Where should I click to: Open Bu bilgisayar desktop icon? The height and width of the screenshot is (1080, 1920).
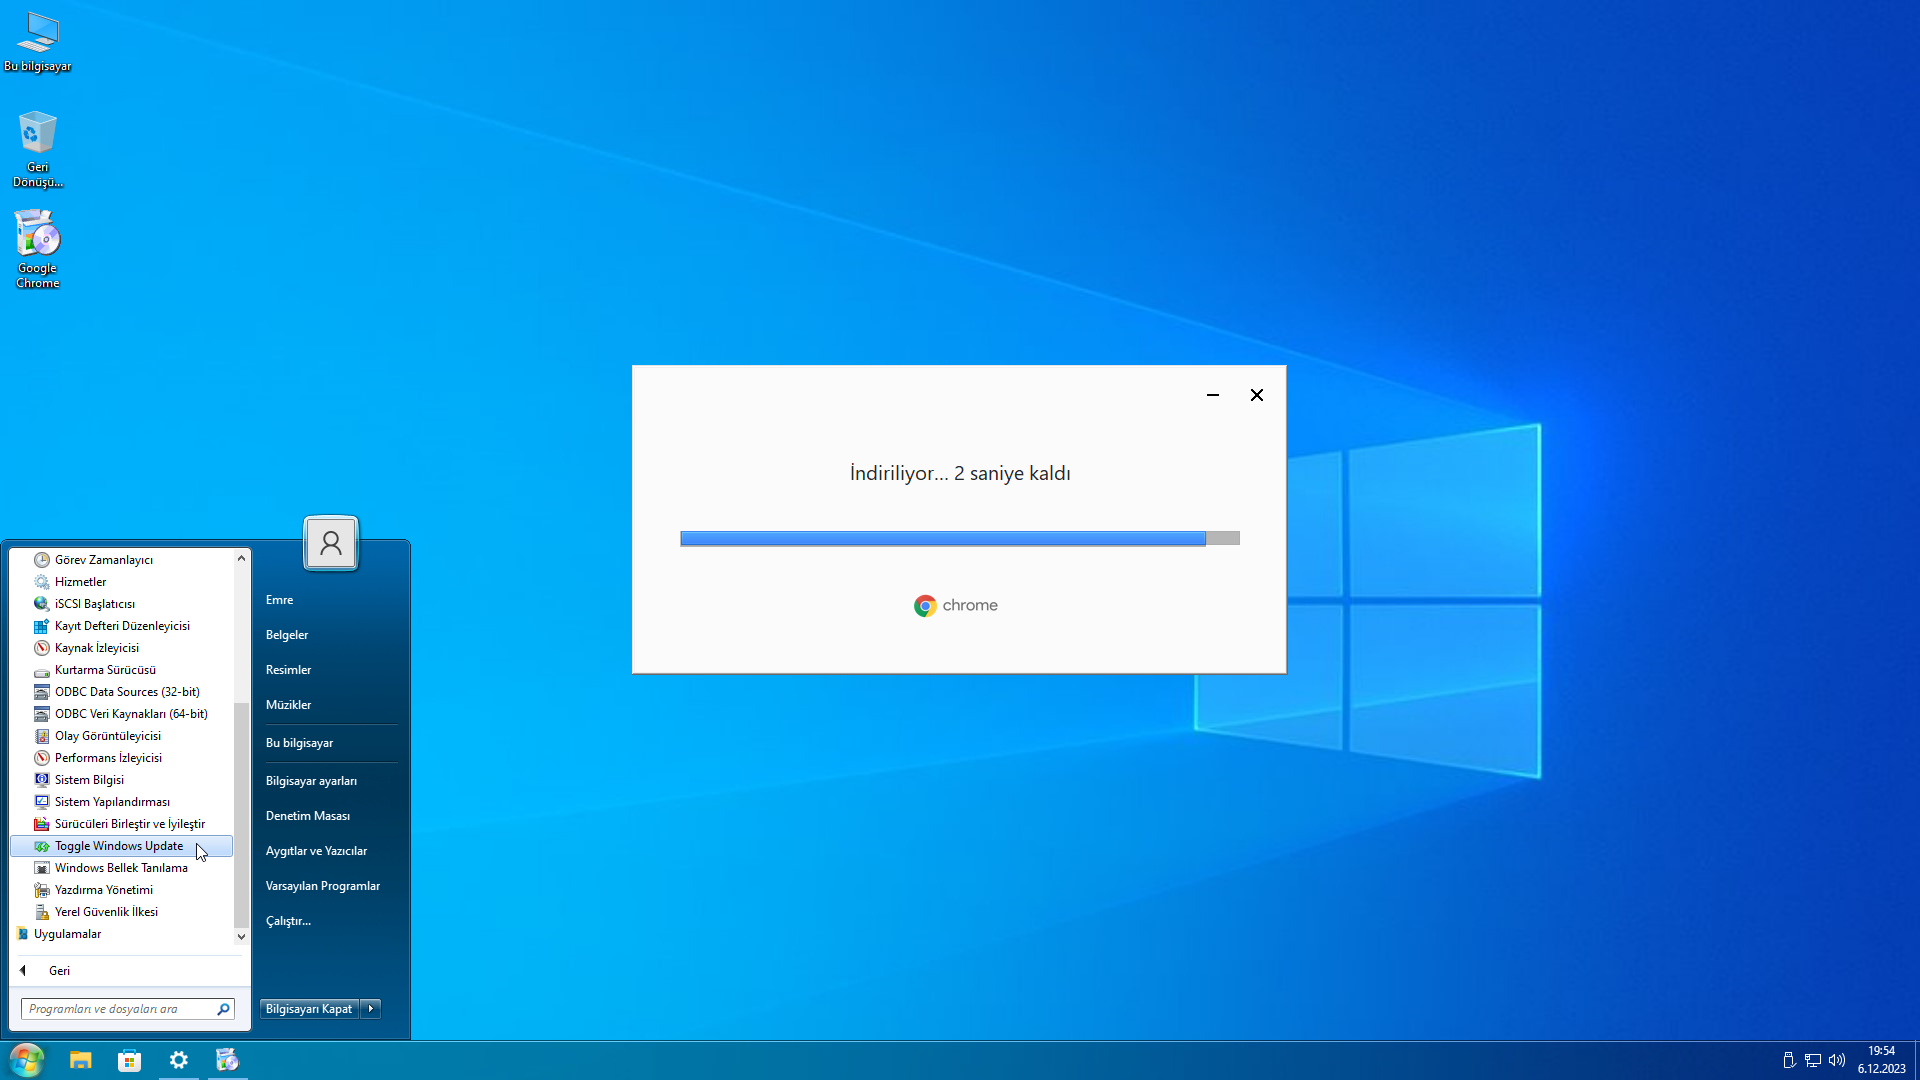coord(38,42)
